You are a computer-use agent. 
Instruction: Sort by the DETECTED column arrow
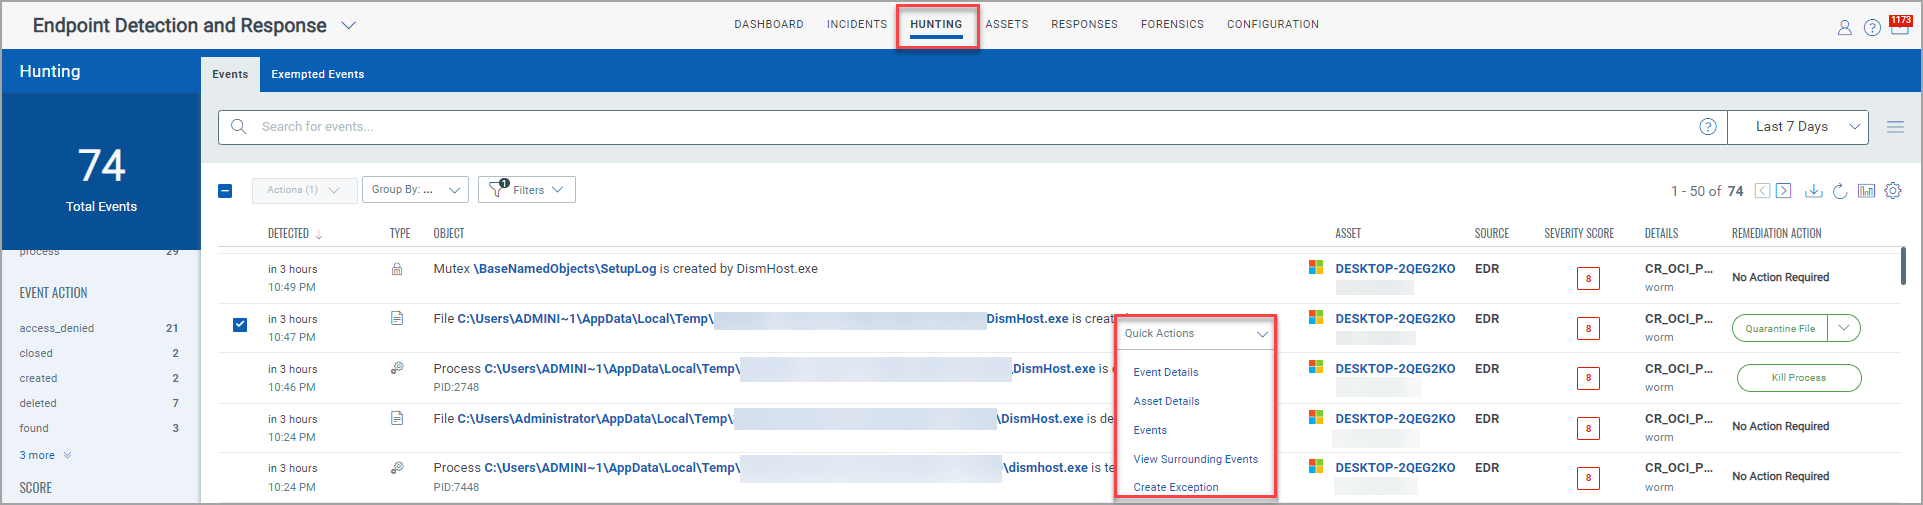[319, 234]
